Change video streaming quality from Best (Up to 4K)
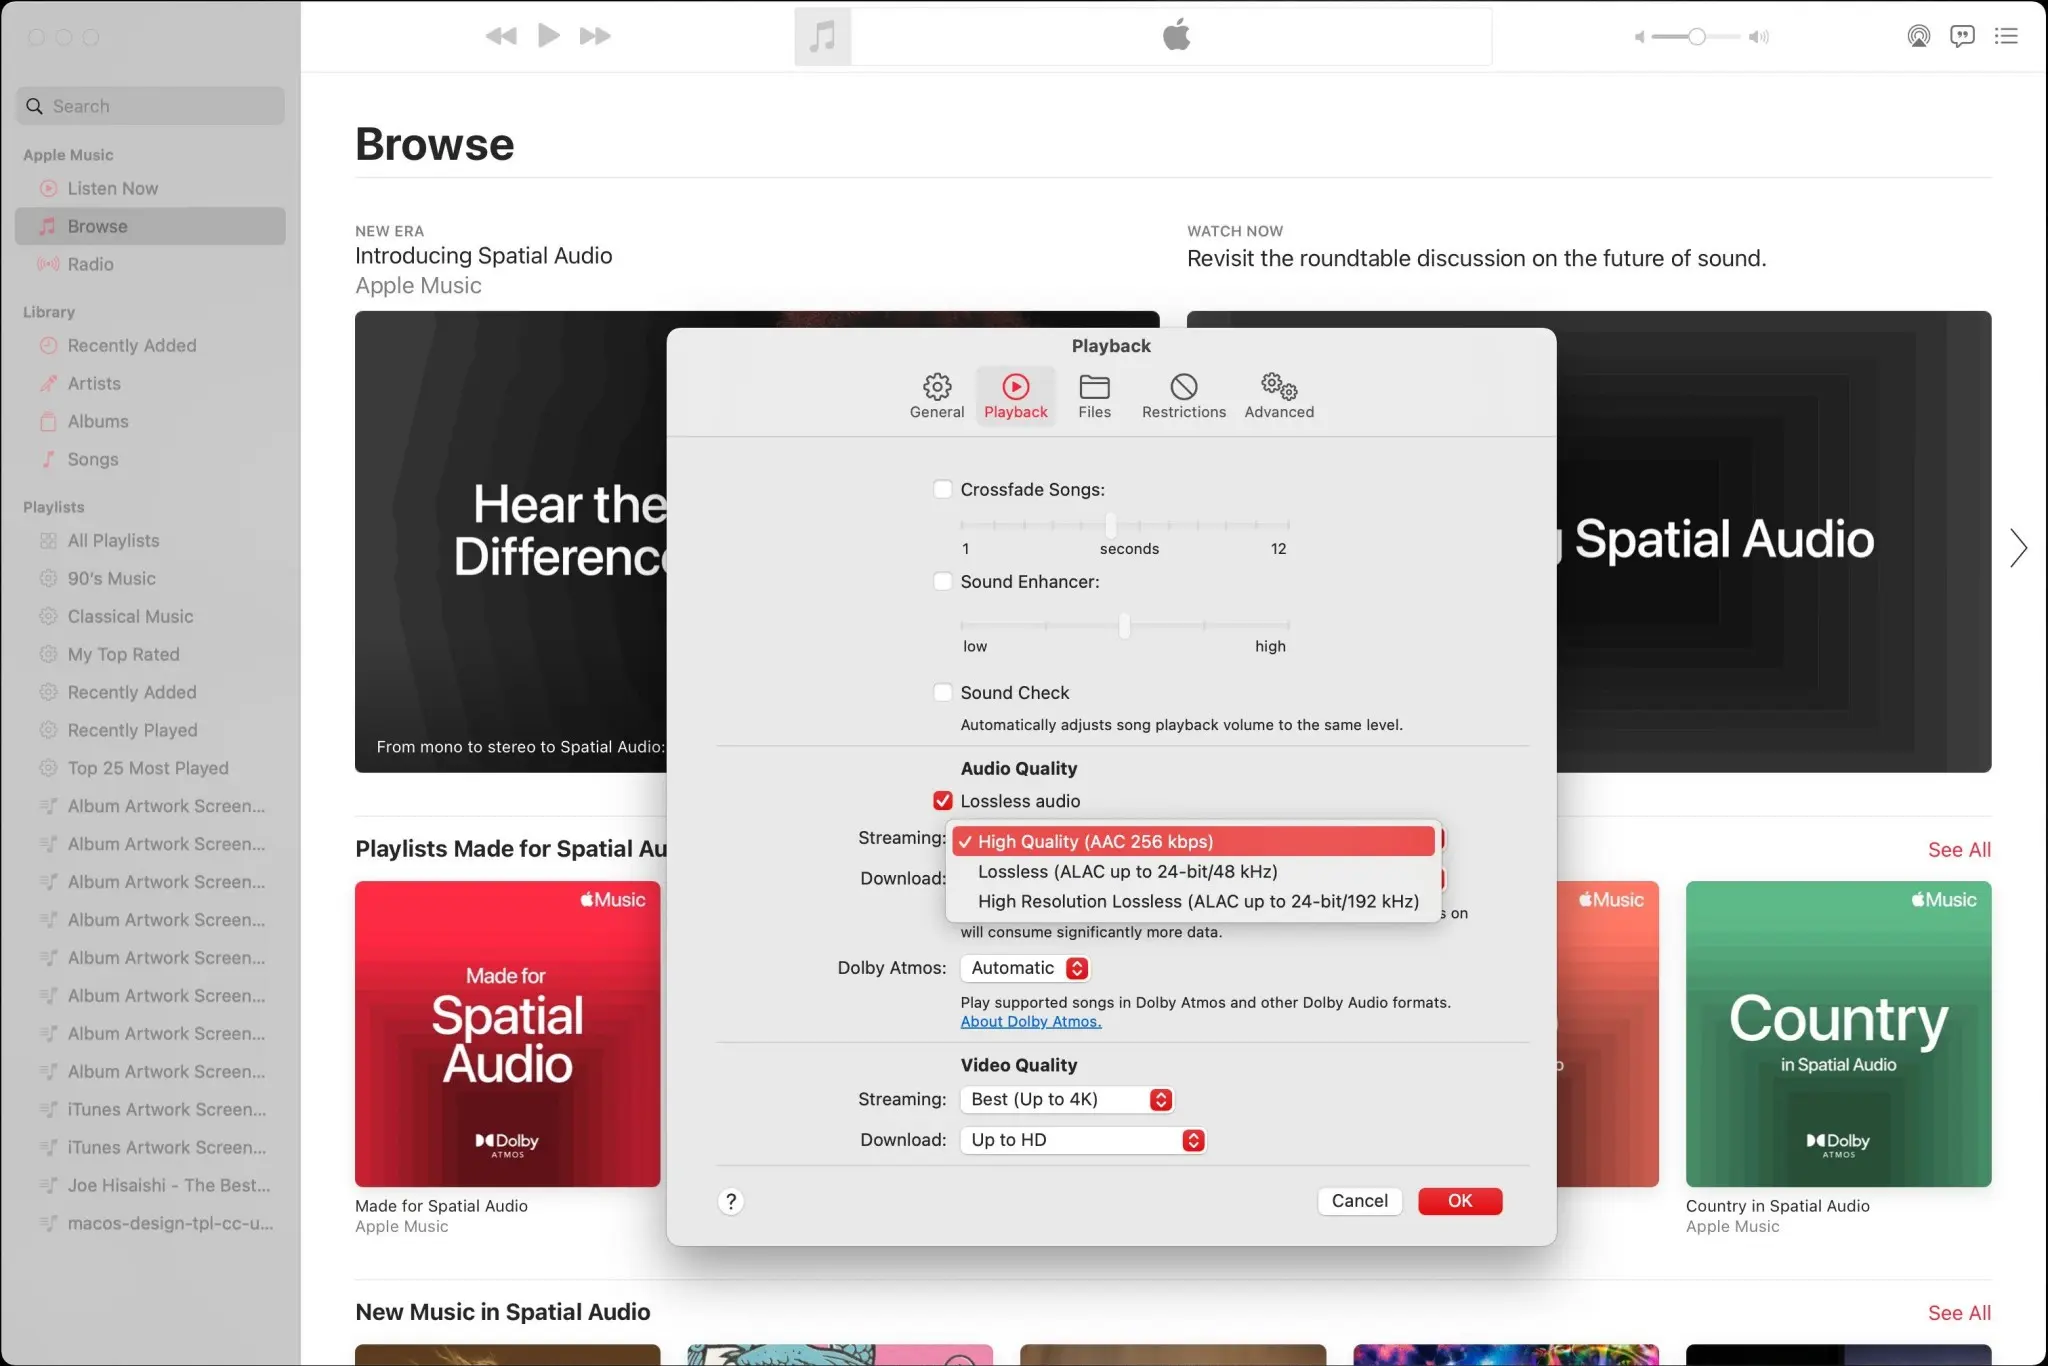The width and height of the screenshot is (2048, 1366). pyautogui.click(x=1065, y=1099)
